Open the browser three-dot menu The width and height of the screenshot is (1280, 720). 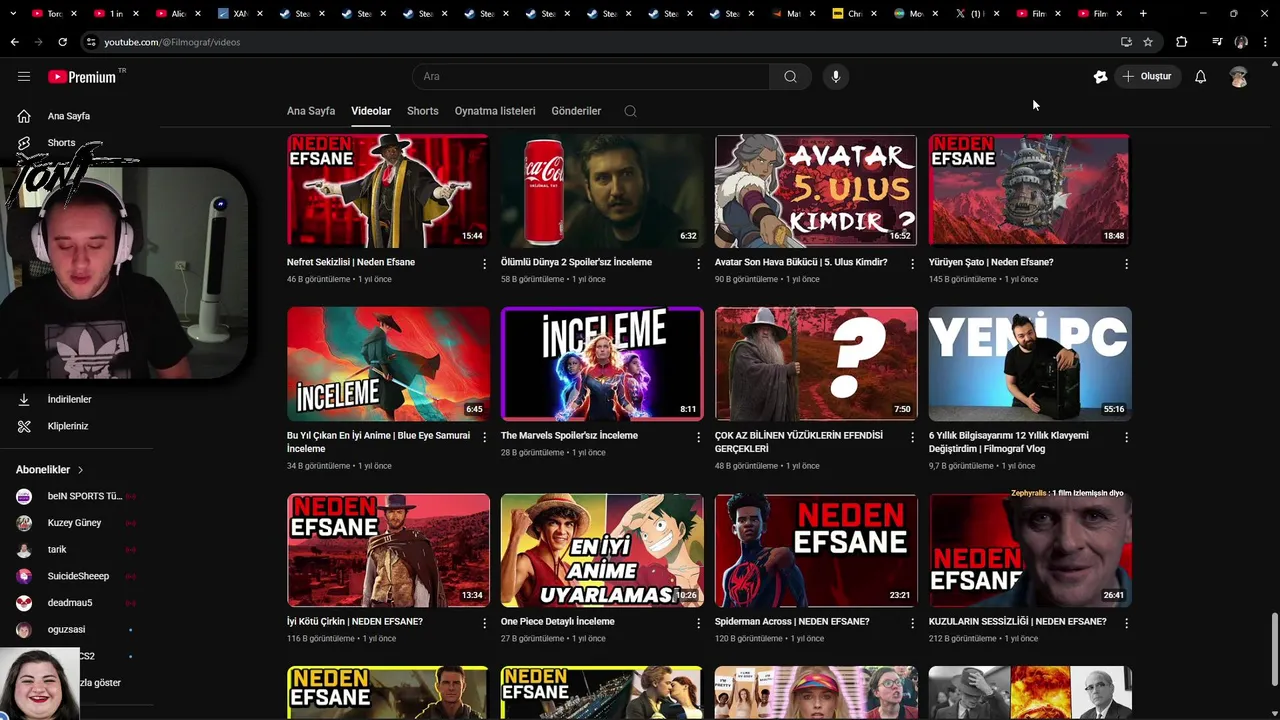tap(1266, 42)
